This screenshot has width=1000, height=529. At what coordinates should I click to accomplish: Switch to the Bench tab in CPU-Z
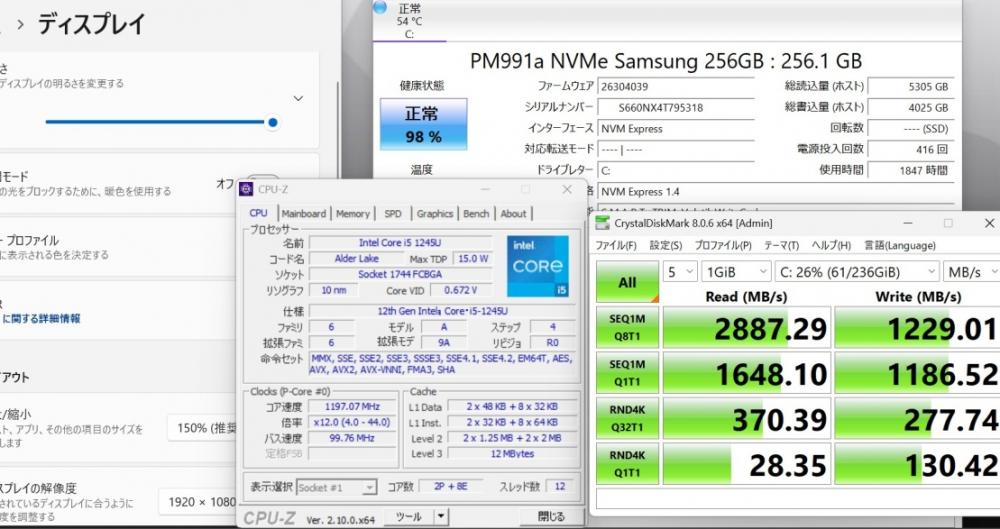pyautogui.click(x=476, y=214)
